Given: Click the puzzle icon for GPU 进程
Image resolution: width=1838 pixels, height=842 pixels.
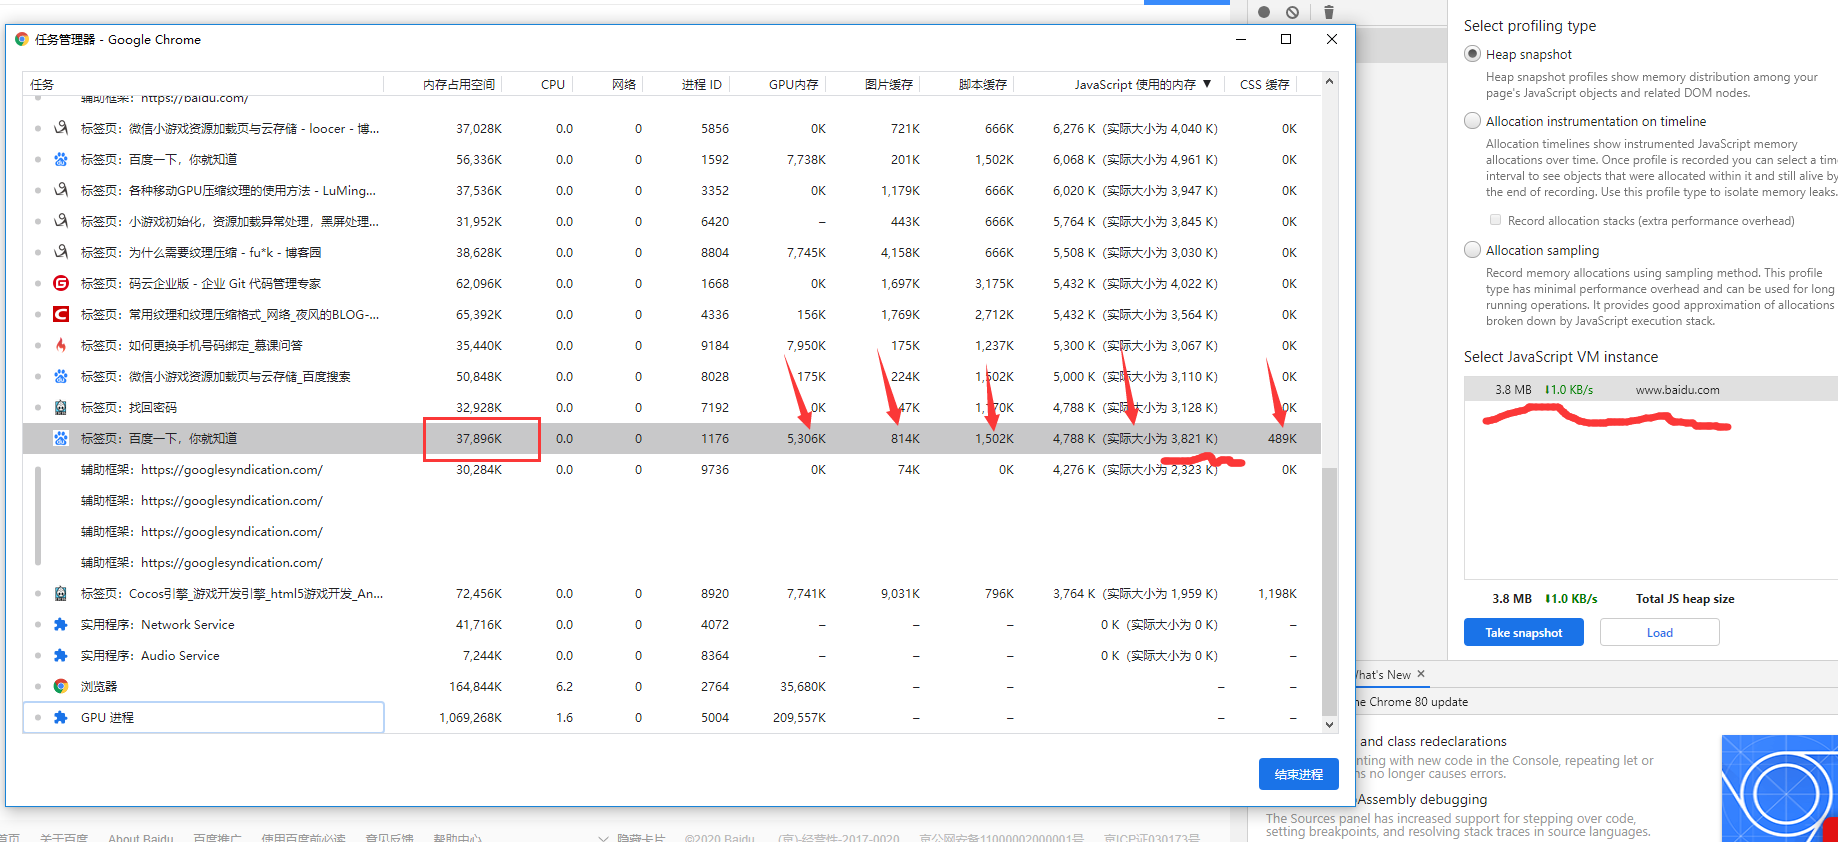Looking at the screenshot, I should 61,717.
